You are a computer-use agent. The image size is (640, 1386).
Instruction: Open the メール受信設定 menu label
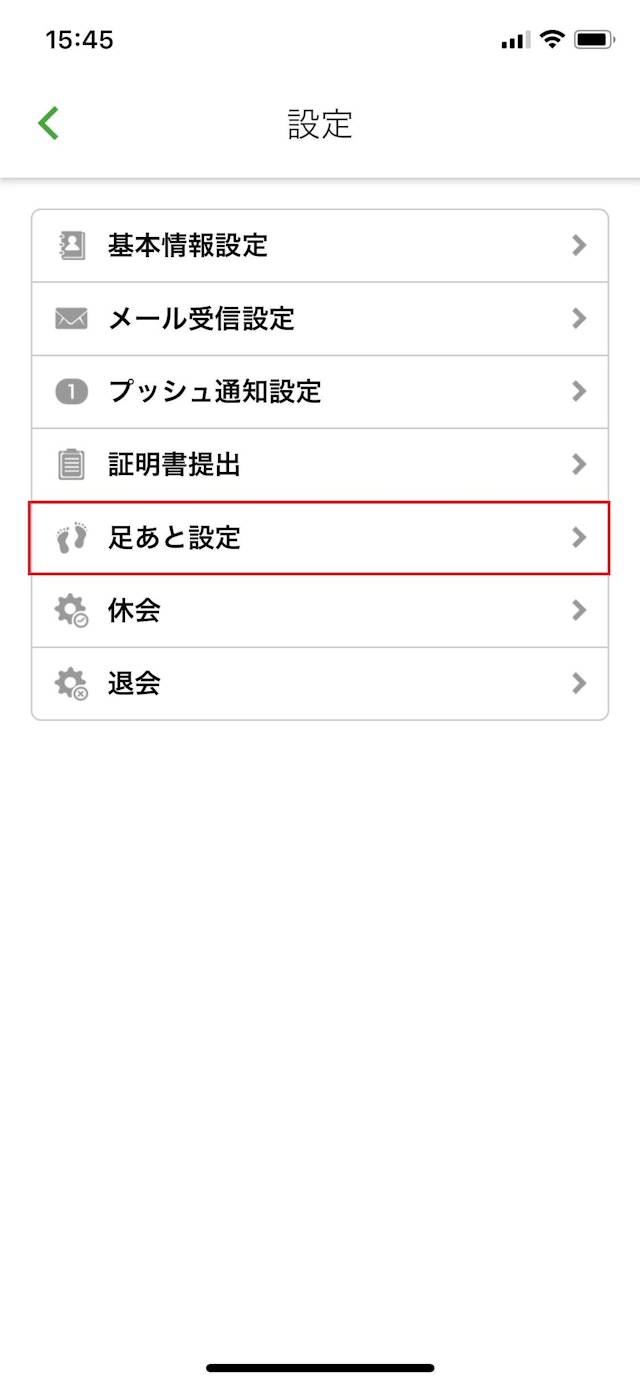(x=201, y=319)
